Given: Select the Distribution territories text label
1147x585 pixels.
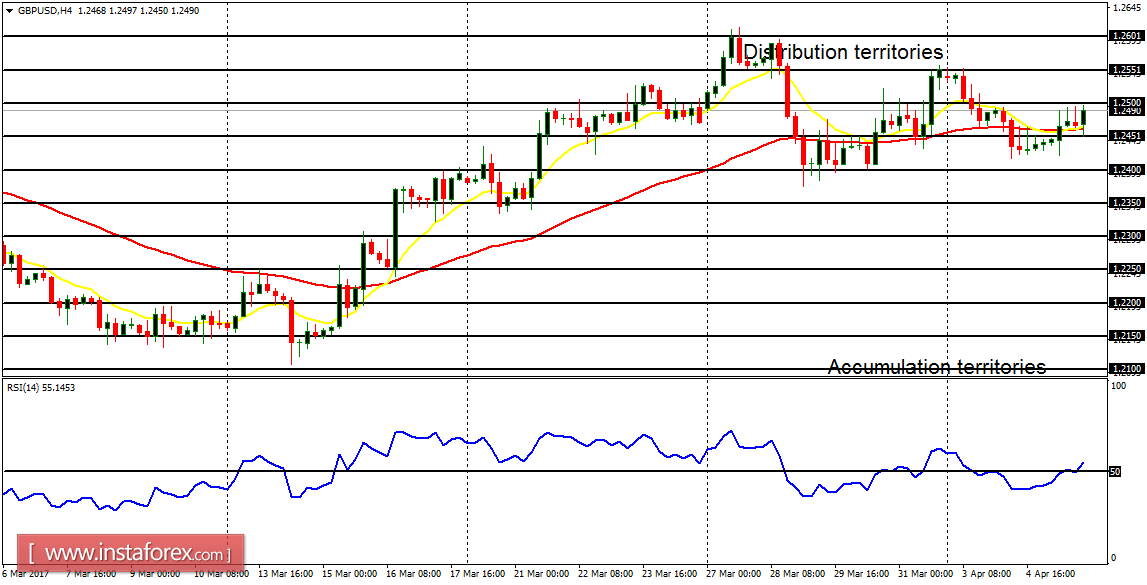Looking at the screenshot, I should (x=843, y=52).
